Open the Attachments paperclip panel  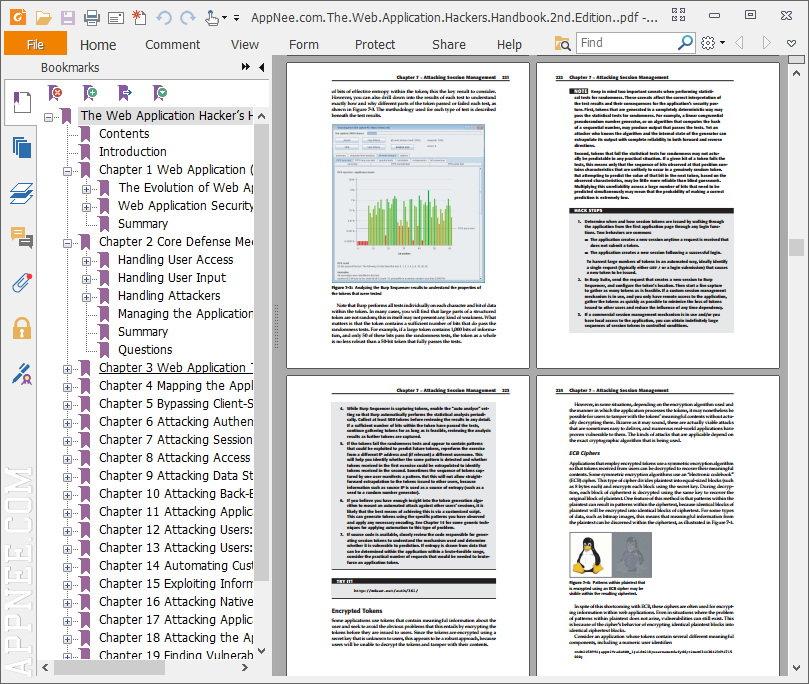point(22,283)
